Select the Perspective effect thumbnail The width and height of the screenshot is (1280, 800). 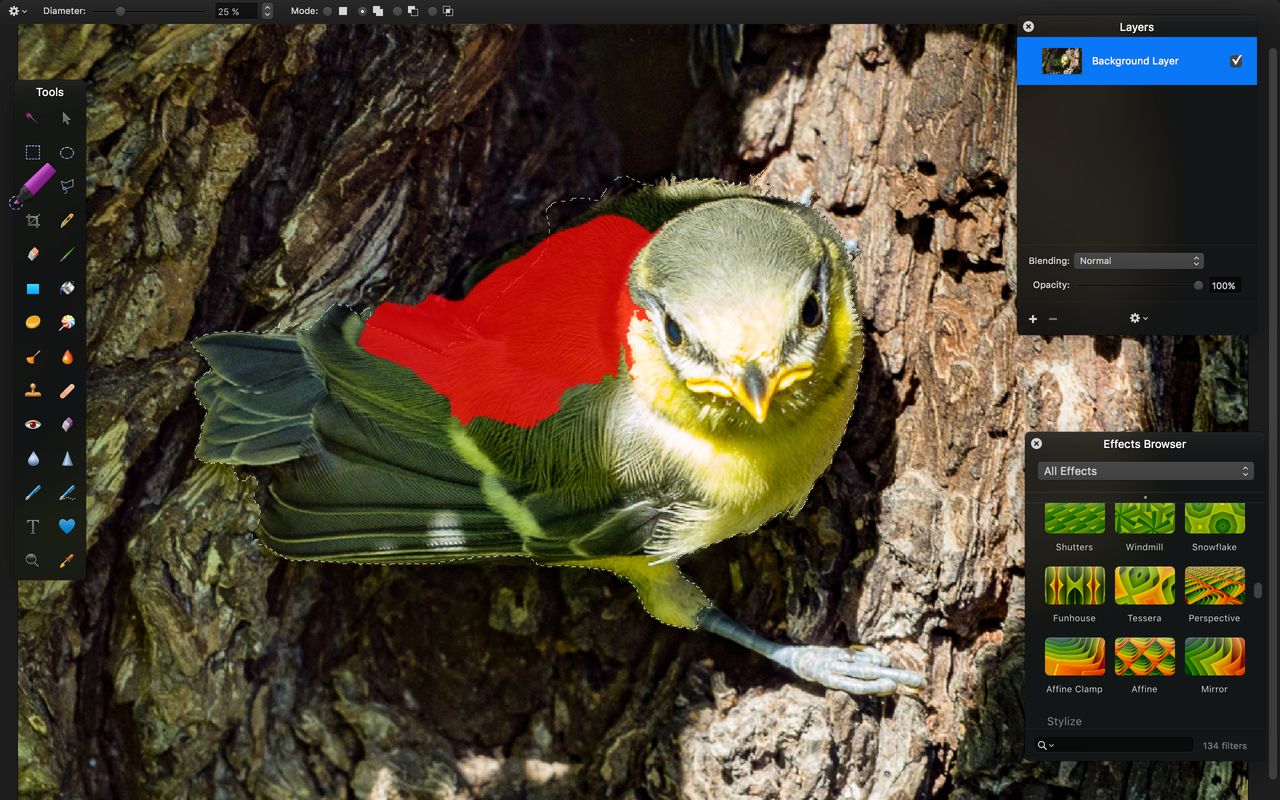(1214, 586)
